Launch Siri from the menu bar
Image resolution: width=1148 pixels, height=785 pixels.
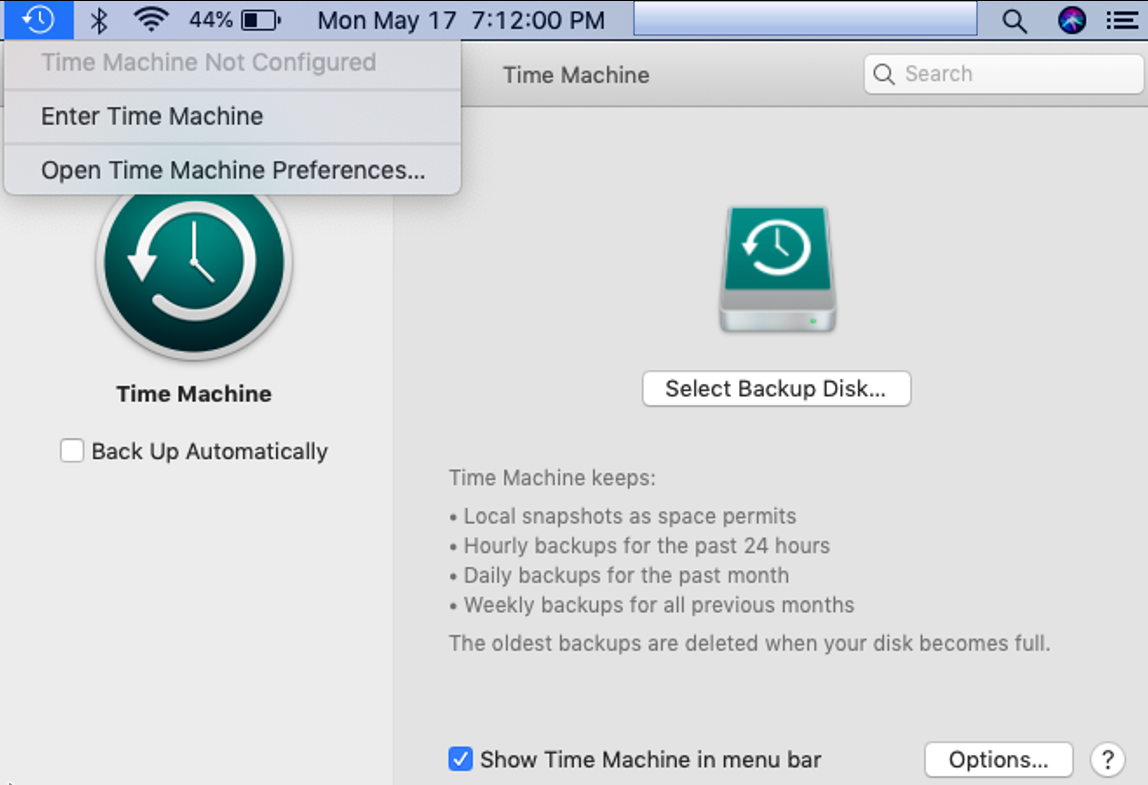1072,20
